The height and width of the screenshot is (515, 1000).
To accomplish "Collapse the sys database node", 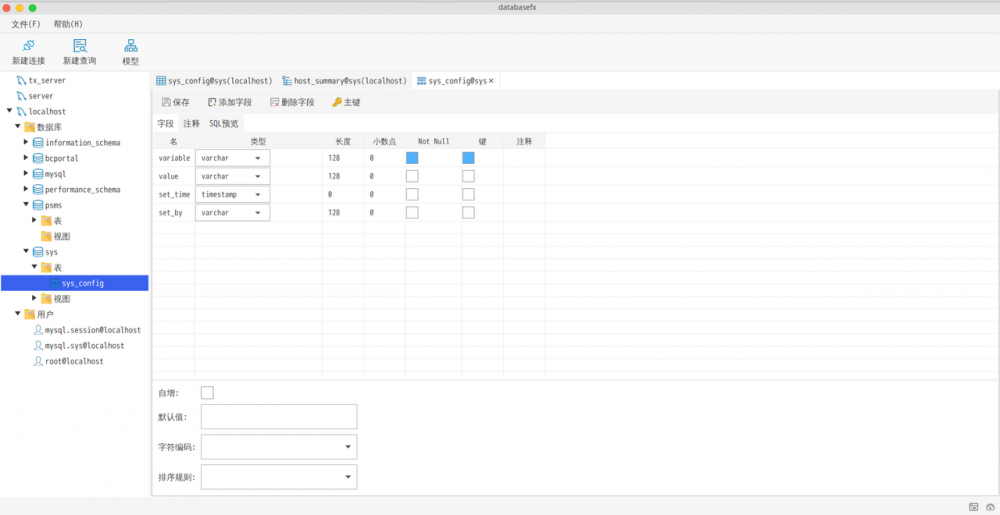I will tap(26, 252).
